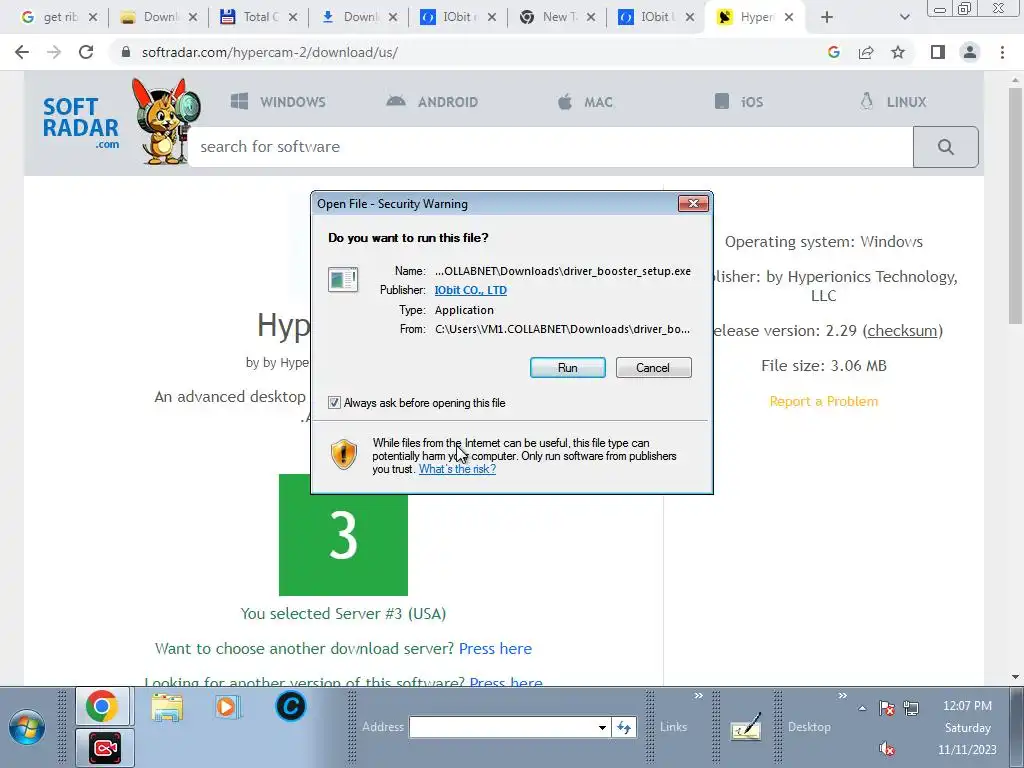This screenshot has height=768, width=1024.
Task: Uncheck Always ask before opening this file
Action: coord(334,403)
